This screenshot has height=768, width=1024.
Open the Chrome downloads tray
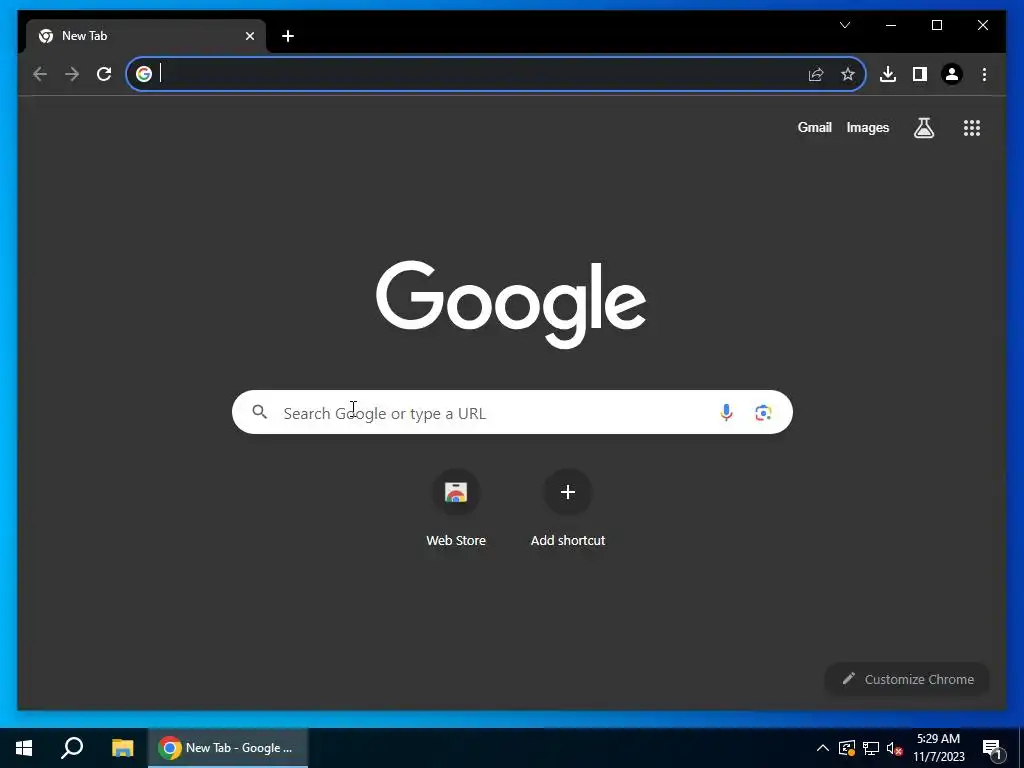pyautogui.click(x=888, y=74)
